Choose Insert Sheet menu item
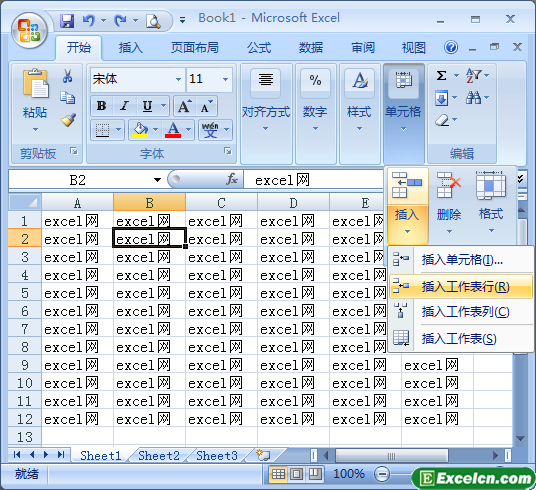 [x=460, y=339]
